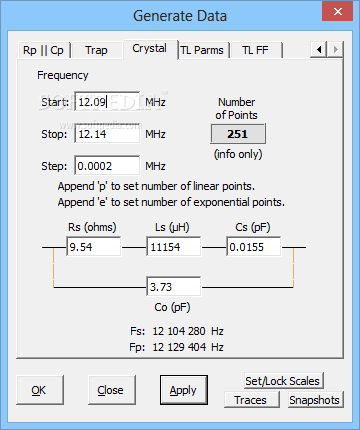Click the Start frequency field

point(107,102)
